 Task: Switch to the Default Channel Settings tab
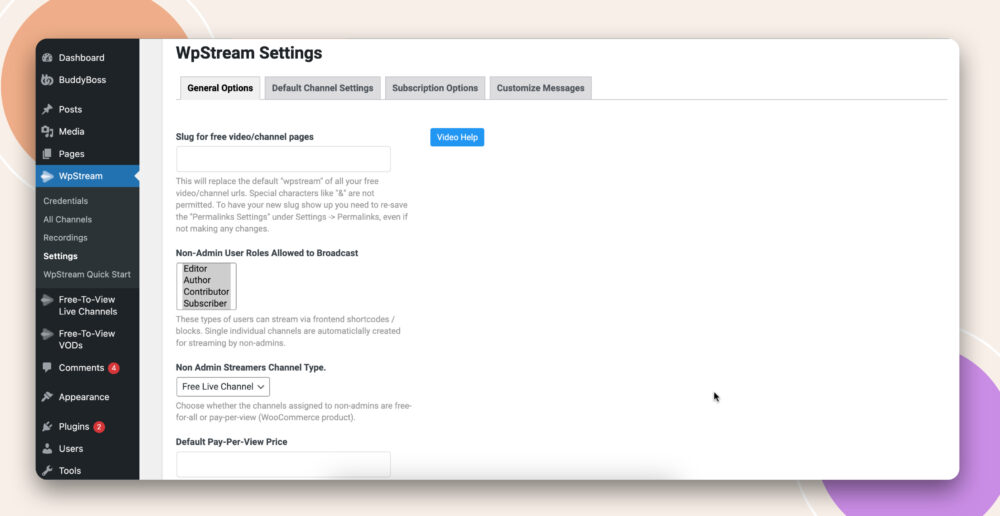pos(322,88)
